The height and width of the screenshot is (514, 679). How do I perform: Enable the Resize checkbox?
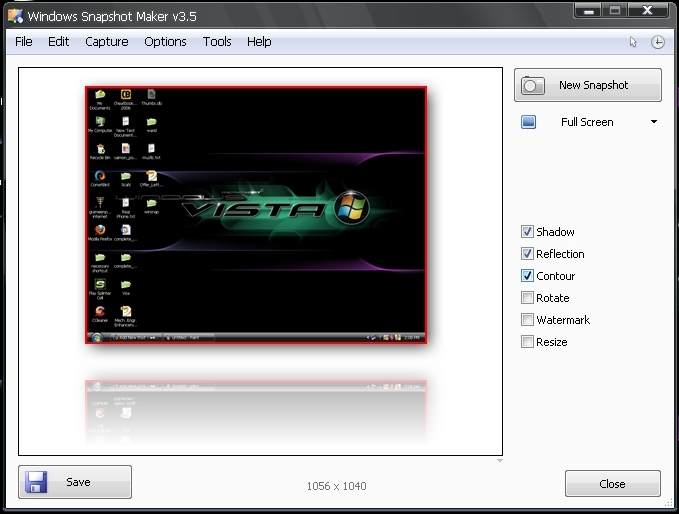527,342
